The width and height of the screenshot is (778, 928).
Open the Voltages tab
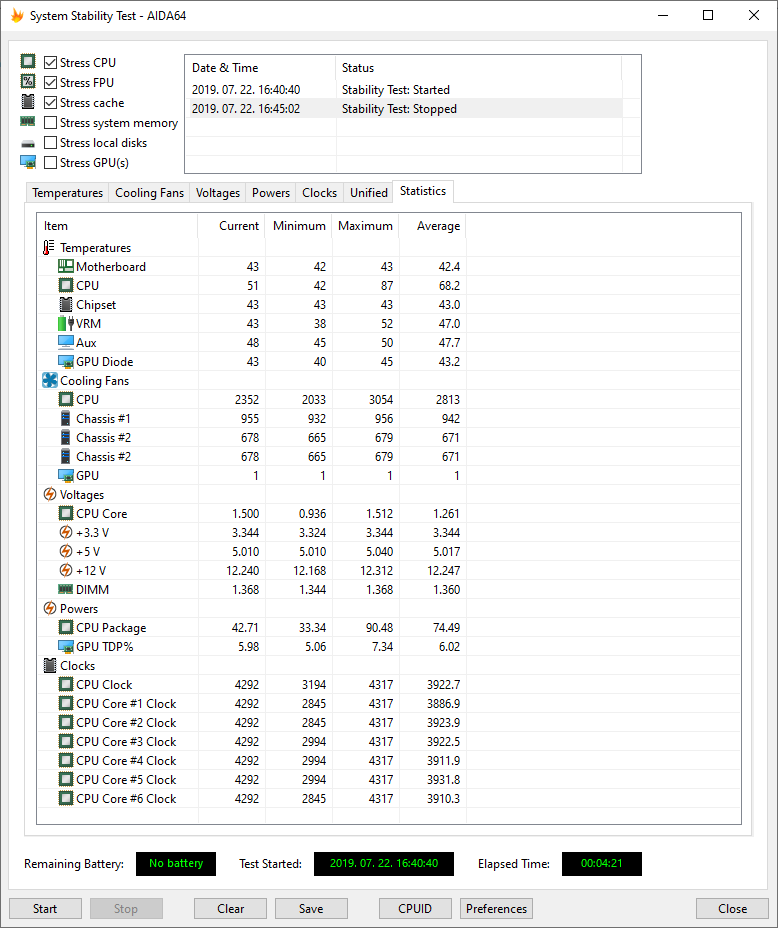coord(218,193)
